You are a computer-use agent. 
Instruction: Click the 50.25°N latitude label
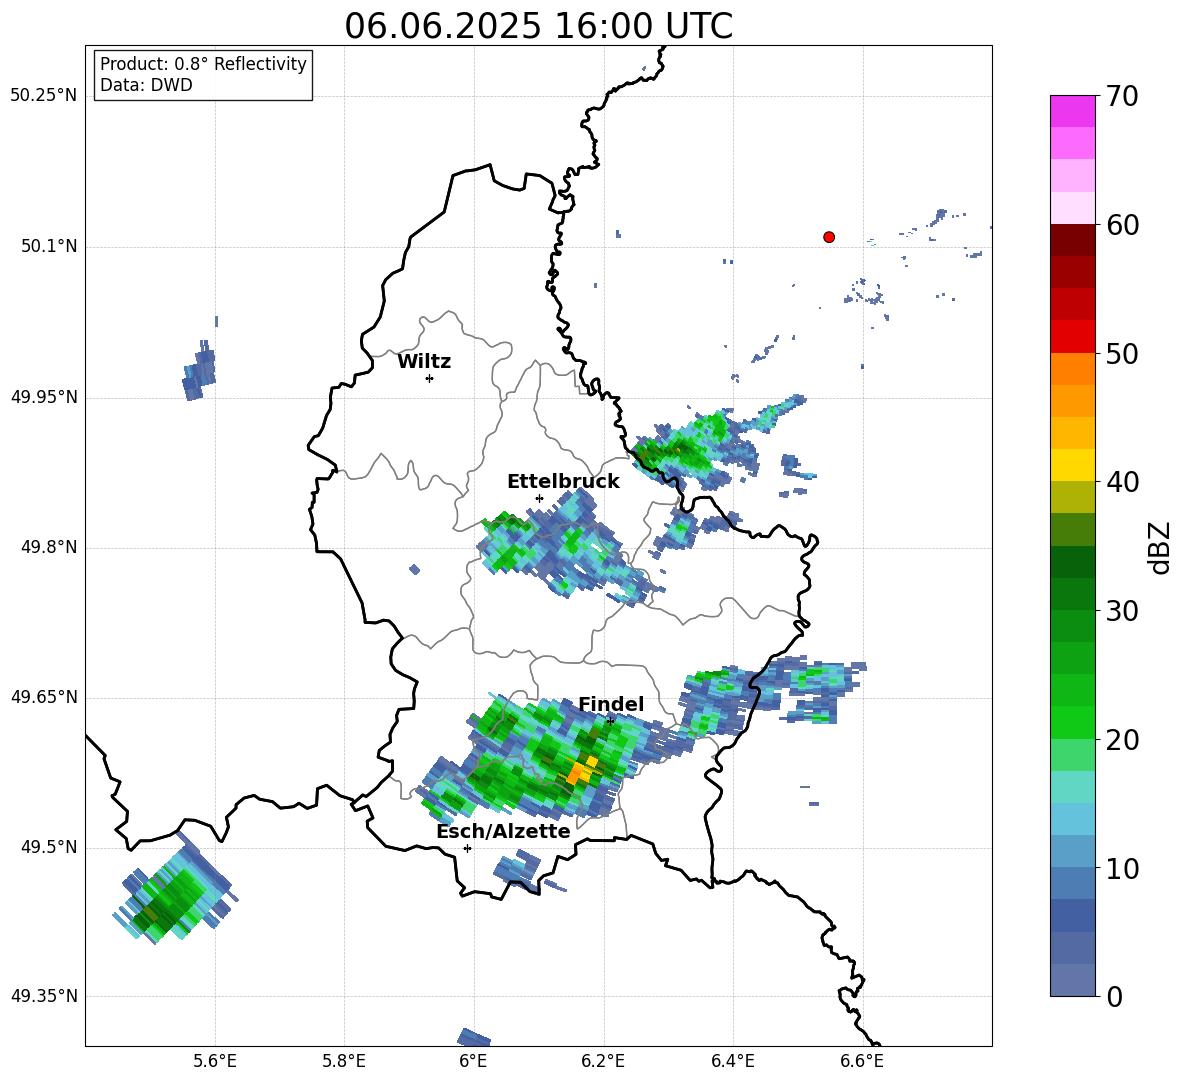(x=44, y=96)
